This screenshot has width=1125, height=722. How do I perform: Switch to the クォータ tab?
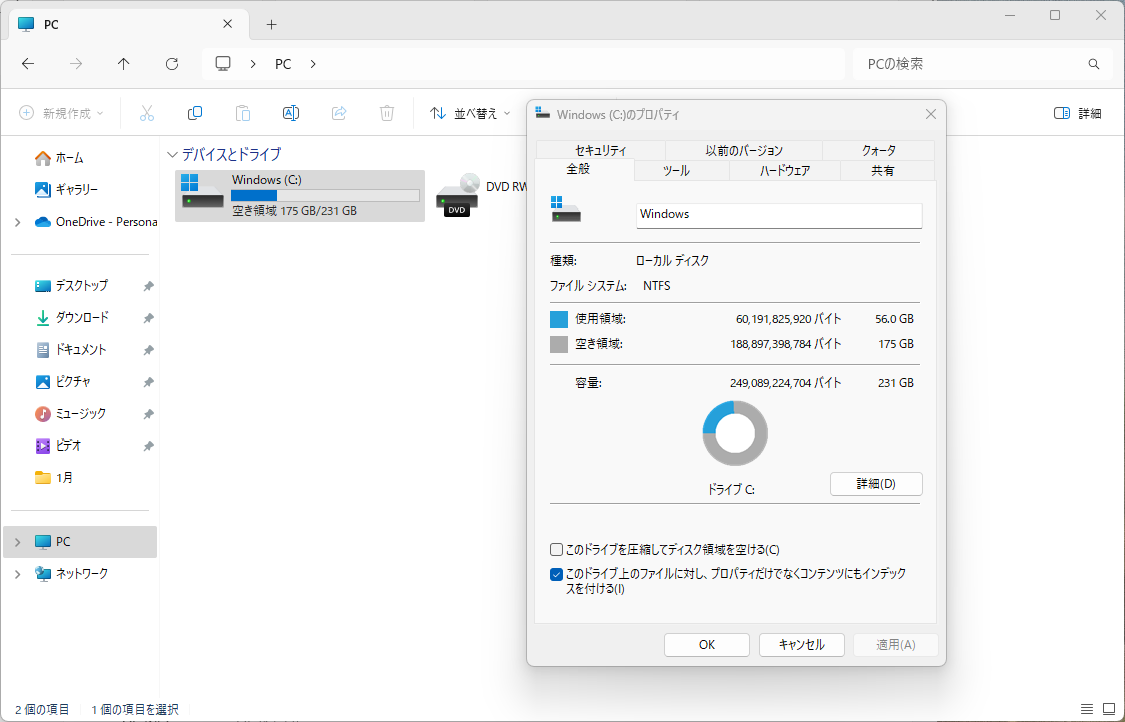[x=879, y=150]
